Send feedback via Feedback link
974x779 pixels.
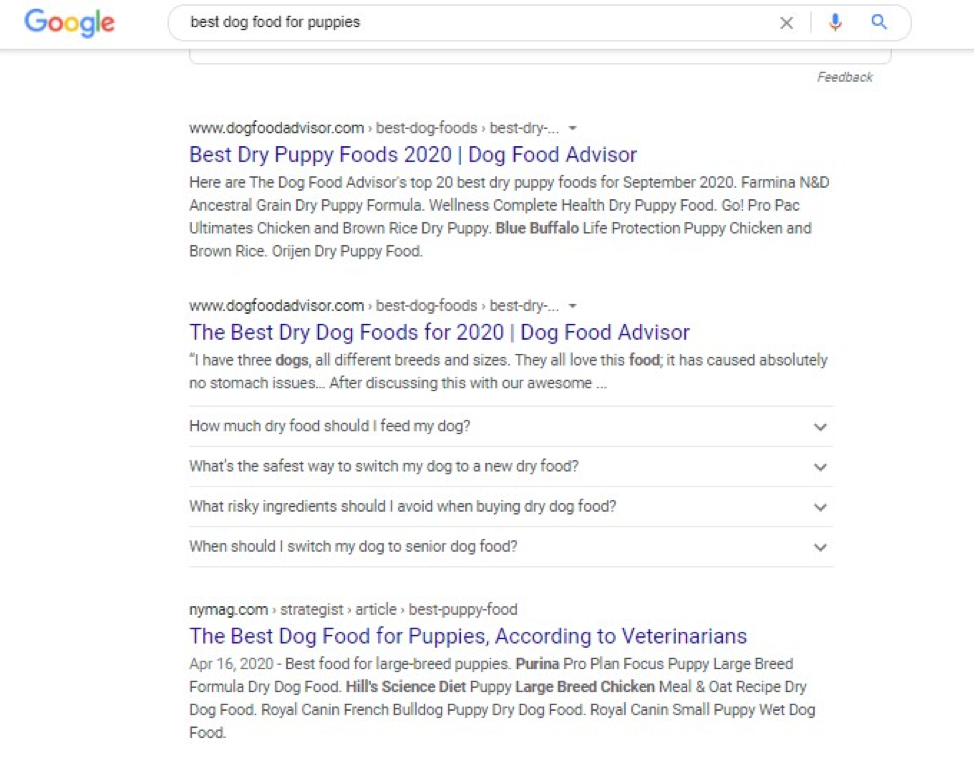(844, 77)
